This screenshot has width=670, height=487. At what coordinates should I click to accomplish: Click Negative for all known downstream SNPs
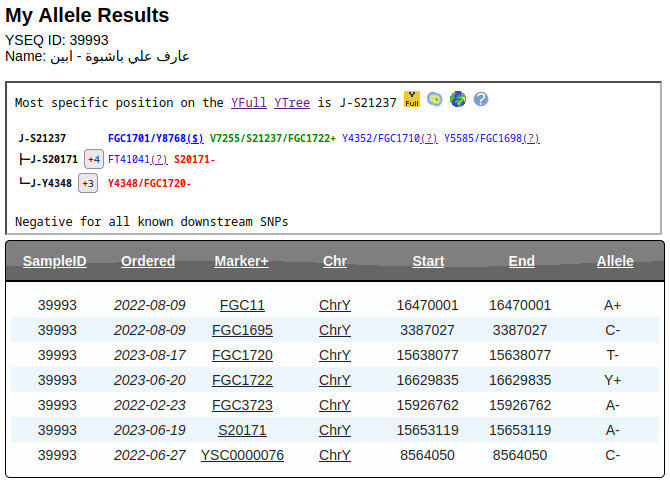152,222
